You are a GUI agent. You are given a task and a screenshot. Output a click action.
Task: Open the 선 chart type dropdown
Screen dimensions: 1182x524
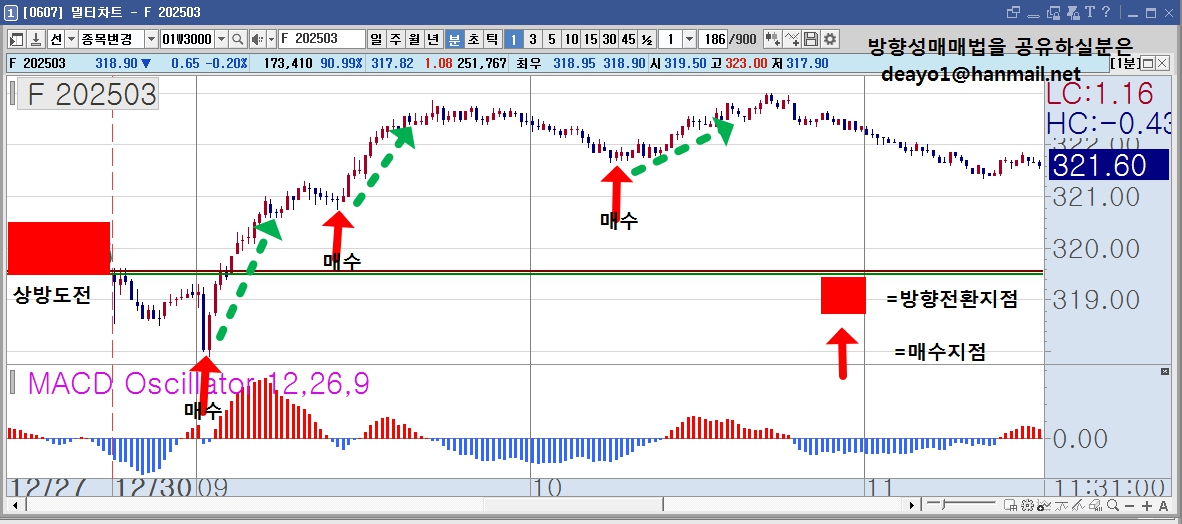pyautogui.click(x=72, y=39)
